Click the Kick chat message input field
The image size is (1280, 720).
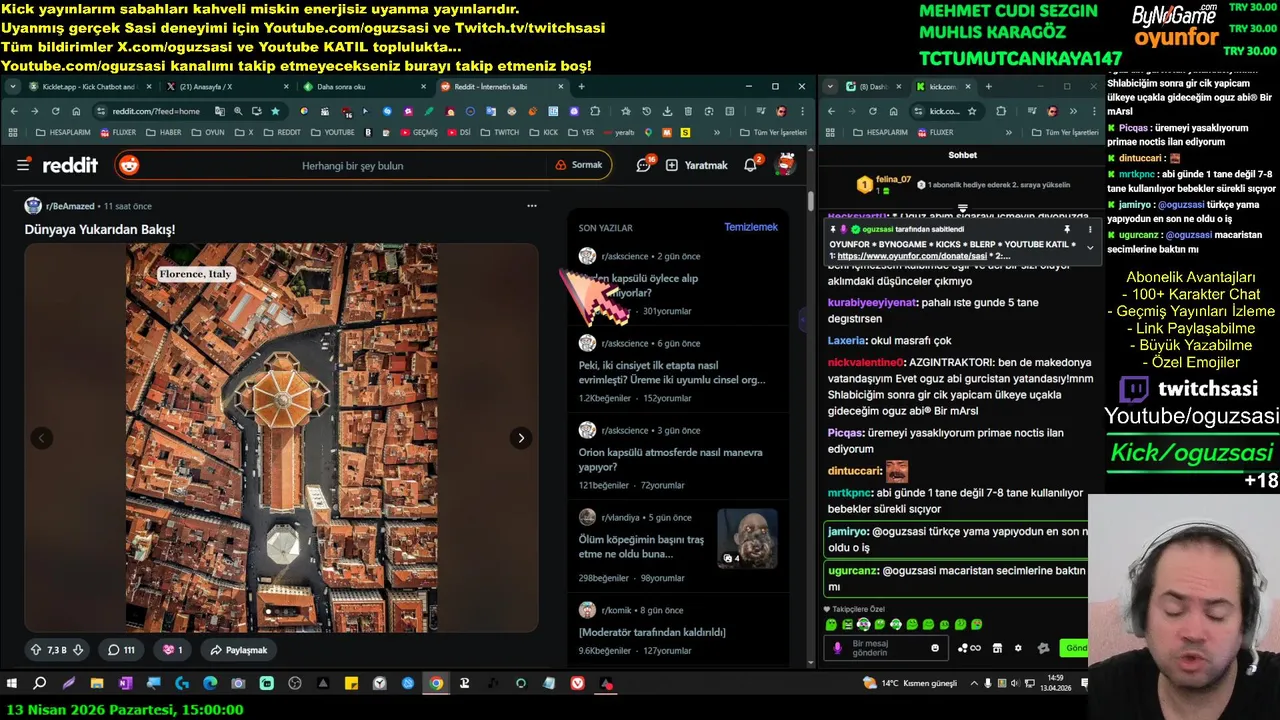point(886,647)
